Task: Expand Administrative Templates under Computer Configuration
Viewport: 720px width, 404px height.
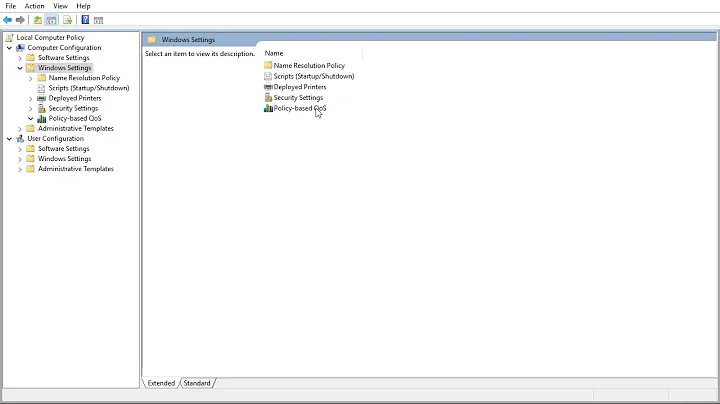Action: [x=20, y=129]
